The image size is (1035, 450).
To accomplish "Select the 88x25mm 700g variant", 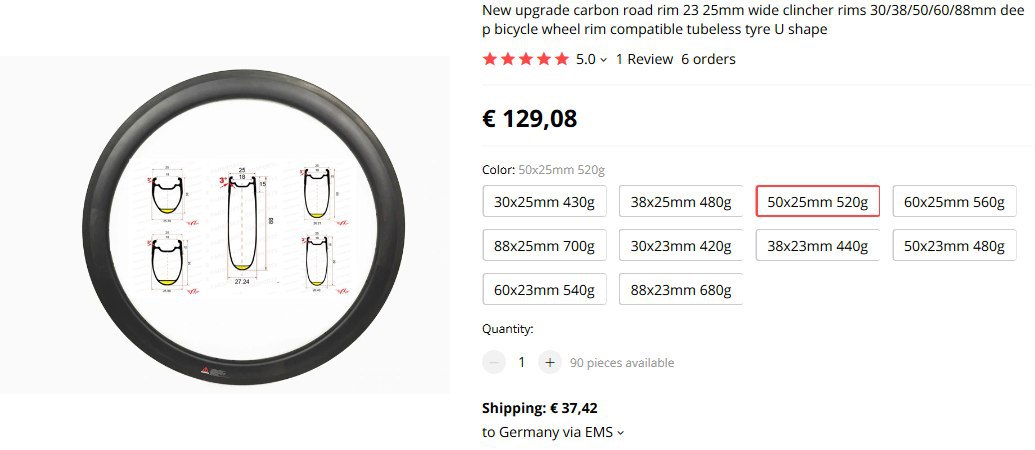I will (x=545, y=245).
